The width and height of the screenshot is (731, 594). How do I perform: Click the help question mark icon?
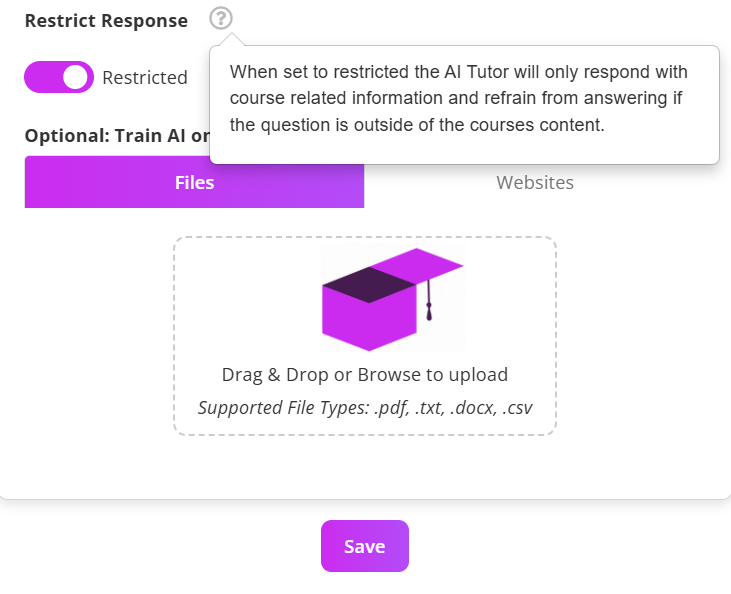(221, 18)
